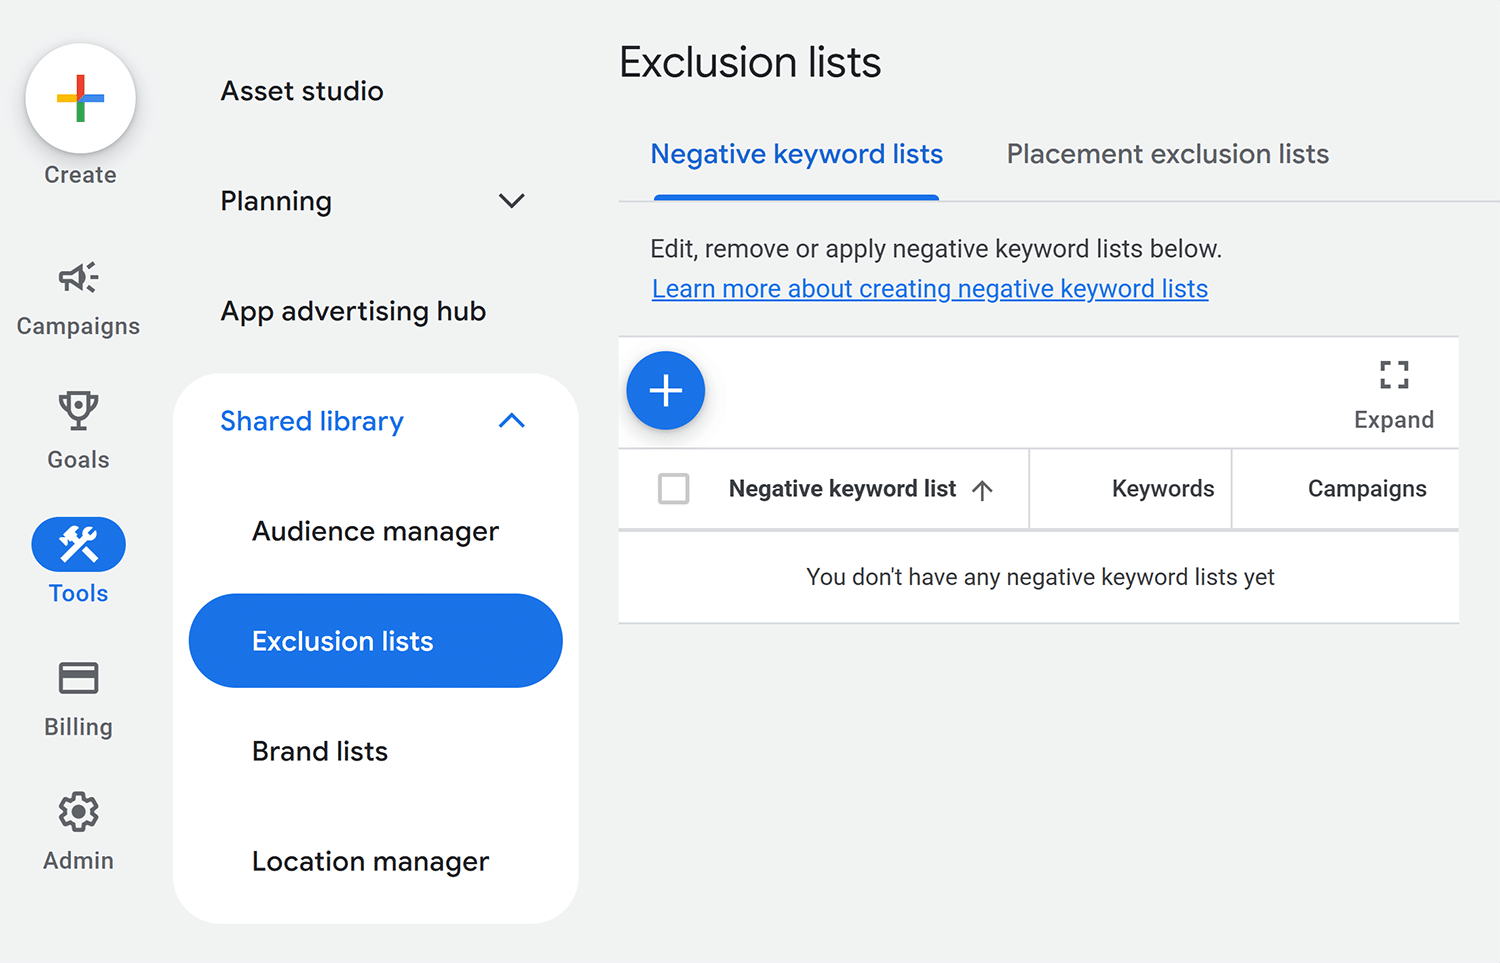
Task: Expand the Planning section chevron
Action: pyautogui.click(x=512, y=201)
